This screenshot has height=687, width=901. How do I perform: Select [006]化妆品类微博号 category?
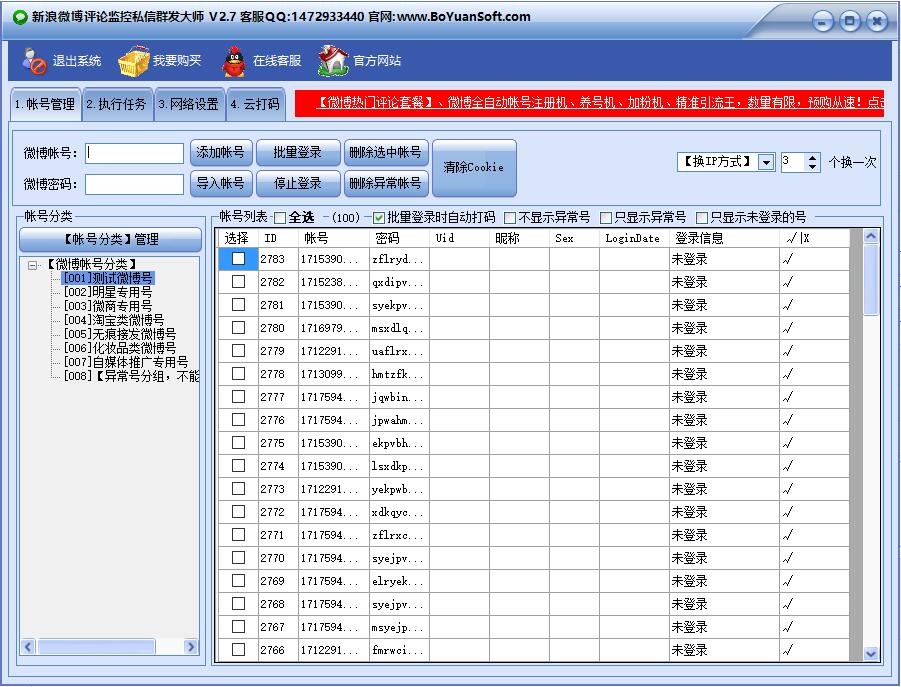point(120,348)
